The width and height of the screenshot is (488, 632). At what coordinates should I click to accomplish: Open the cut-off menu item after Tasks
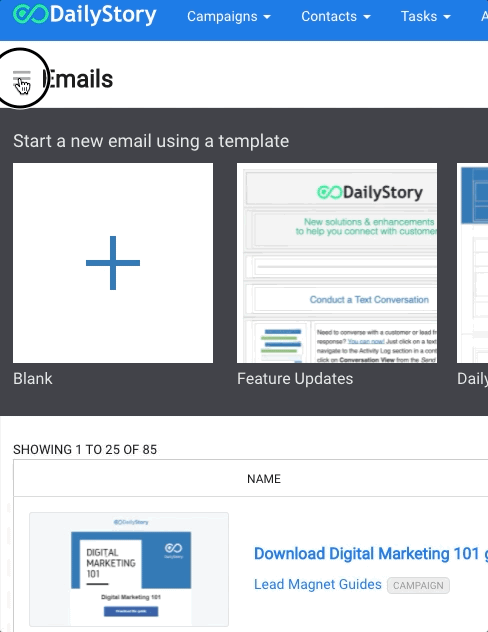pos(484,17)
